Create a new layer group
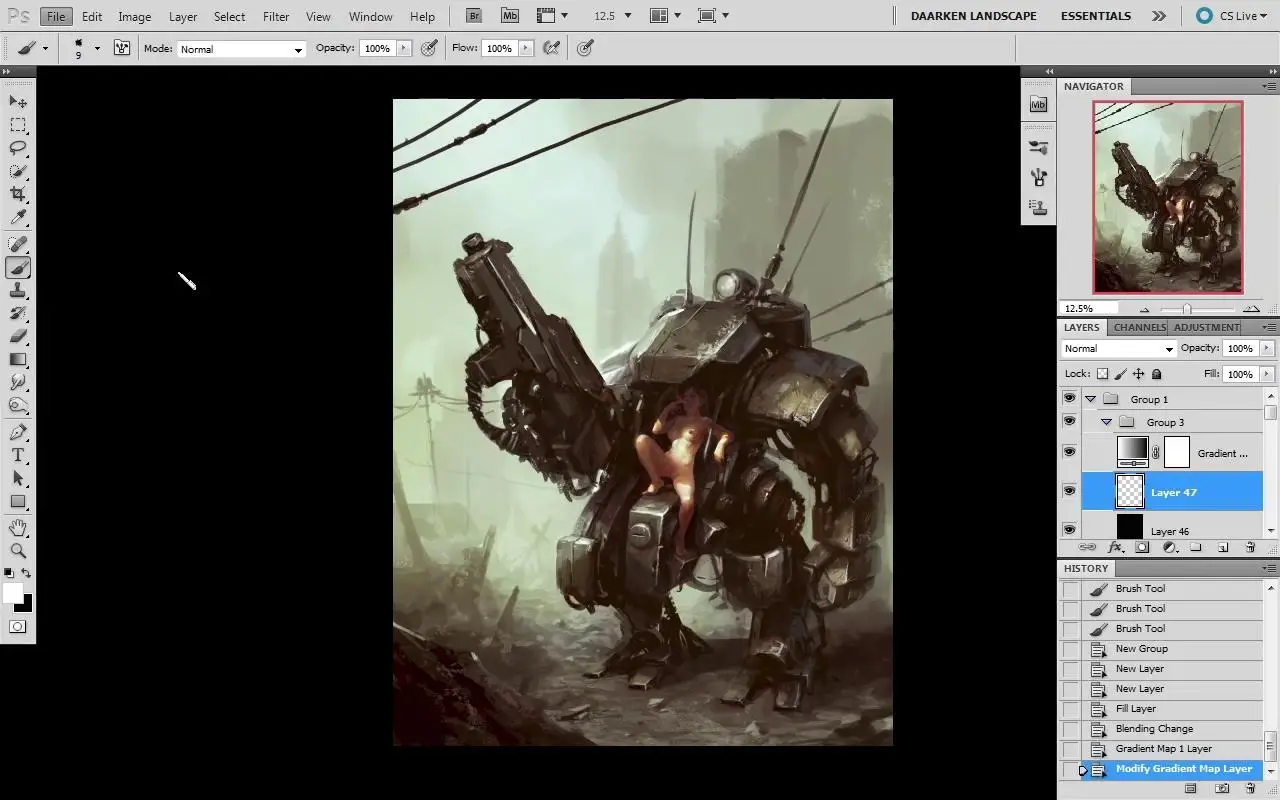The height and width of the screenshot is (800, 1280). pos(1195,548)
